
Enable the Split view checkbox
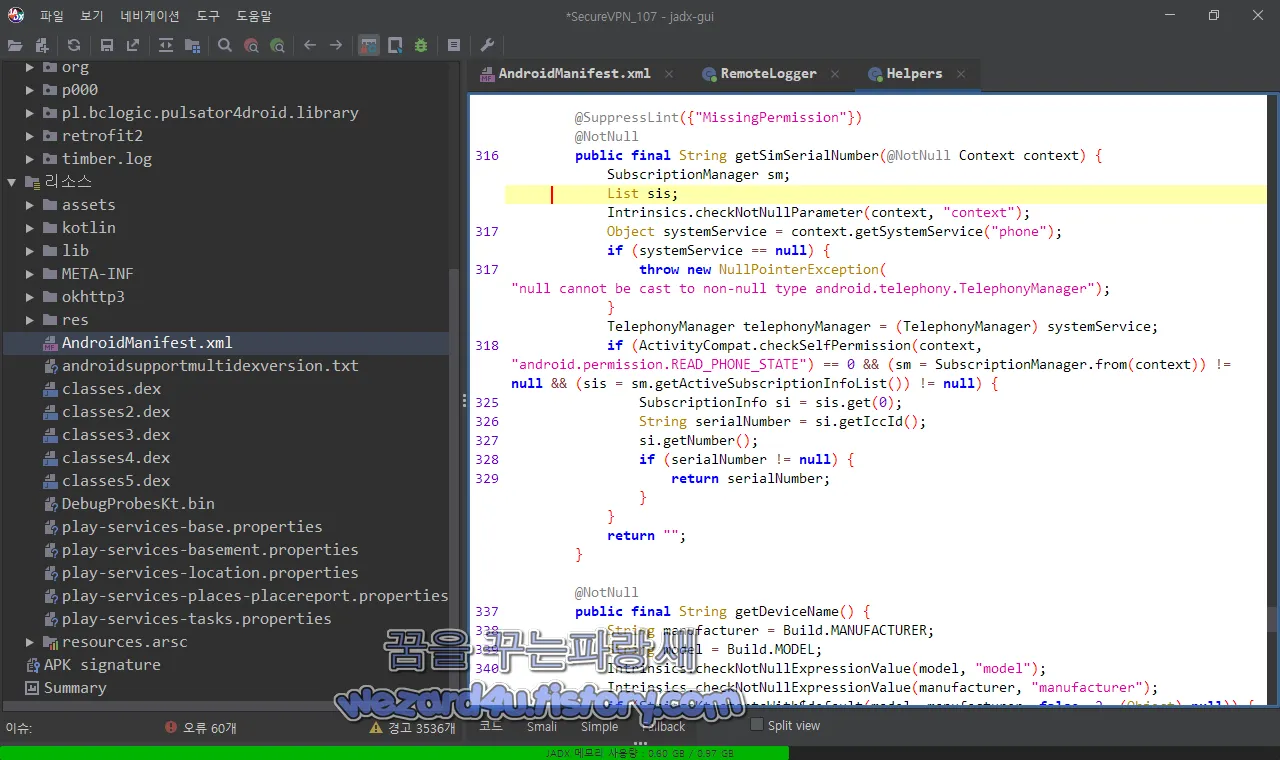coord(757,725)
